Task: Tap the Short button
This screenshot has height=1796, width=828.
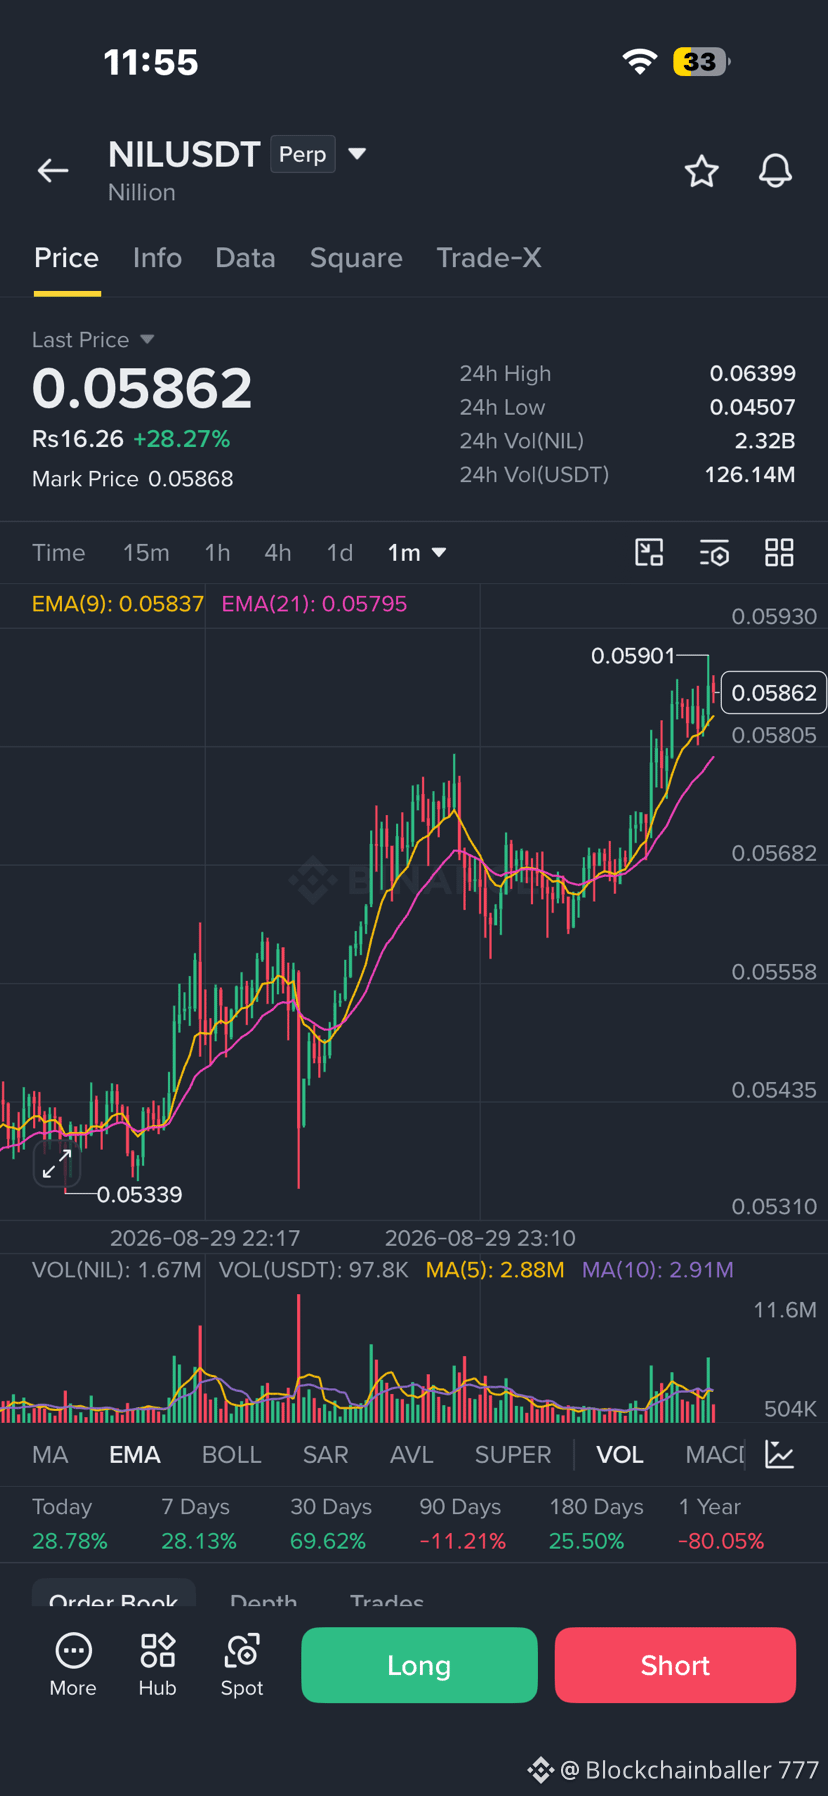Action: tap(675, 1665)
